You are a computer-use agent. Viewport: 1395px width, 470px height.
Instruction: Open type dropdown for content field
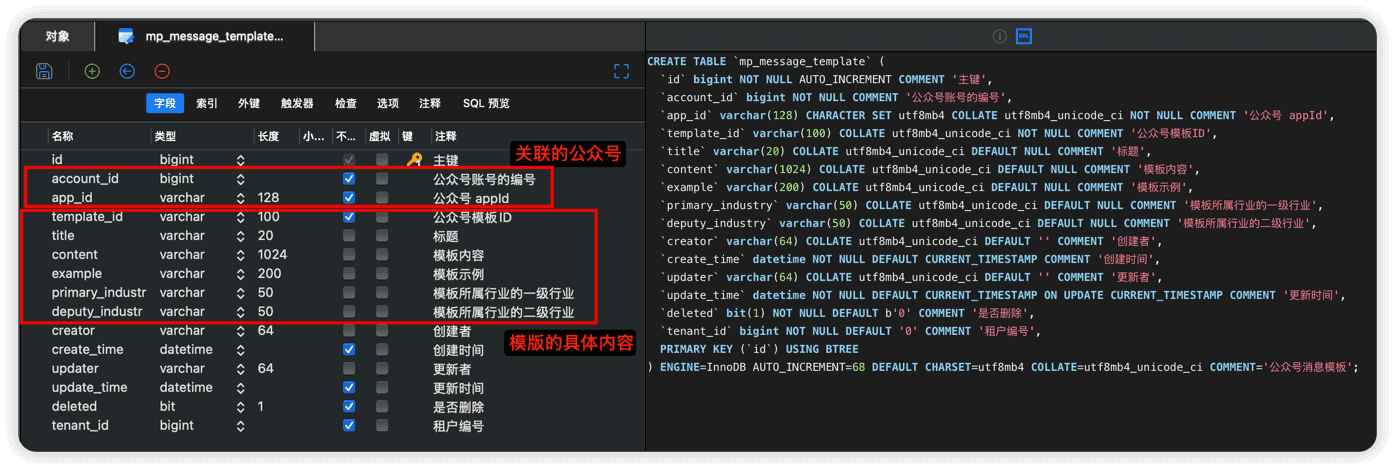[x=241, y=255]
